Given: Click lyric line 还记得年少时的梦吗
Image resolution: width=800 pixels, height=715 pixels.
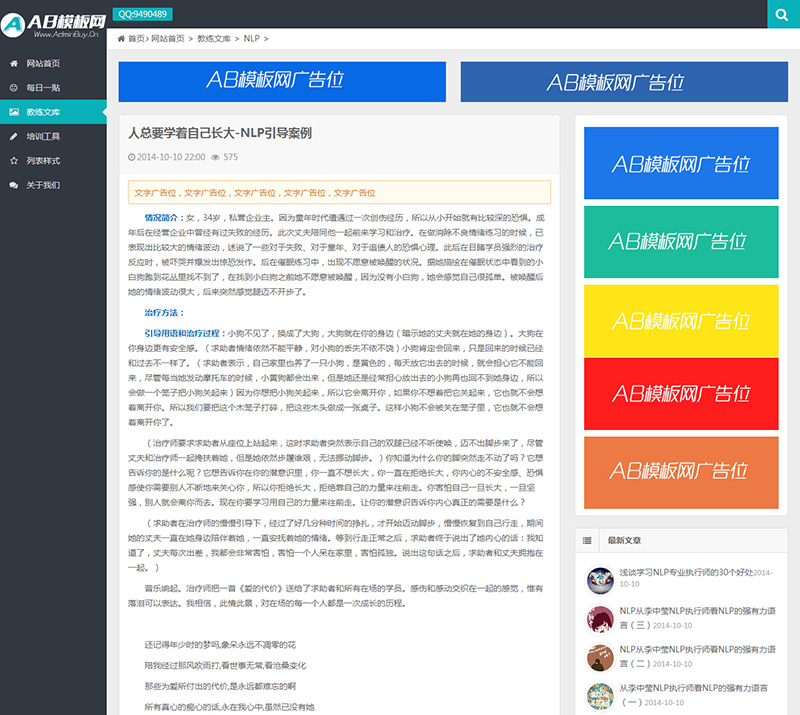Looking at the screenshot, I should coord(220,645).
